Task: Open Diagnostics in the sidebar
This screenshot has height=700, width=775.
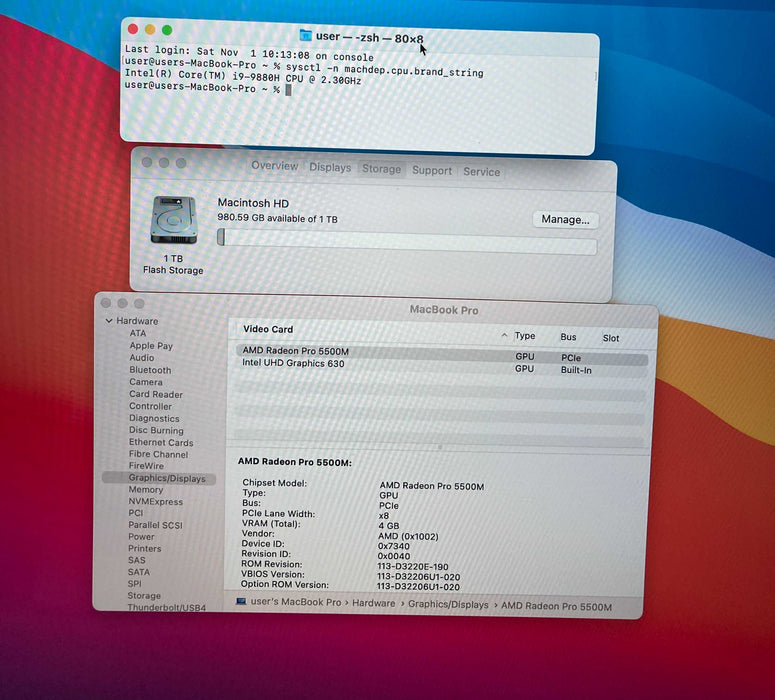Action: [154, 418]
